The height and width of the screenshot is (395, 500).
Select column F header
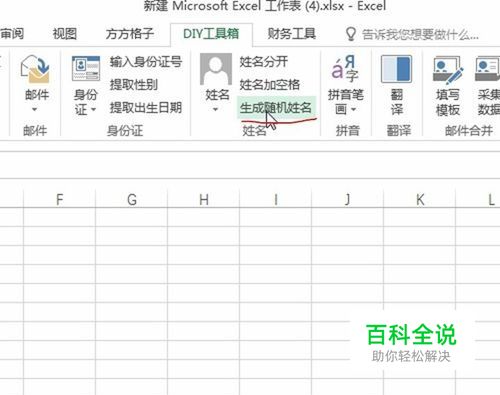click(x=59, y=199)
